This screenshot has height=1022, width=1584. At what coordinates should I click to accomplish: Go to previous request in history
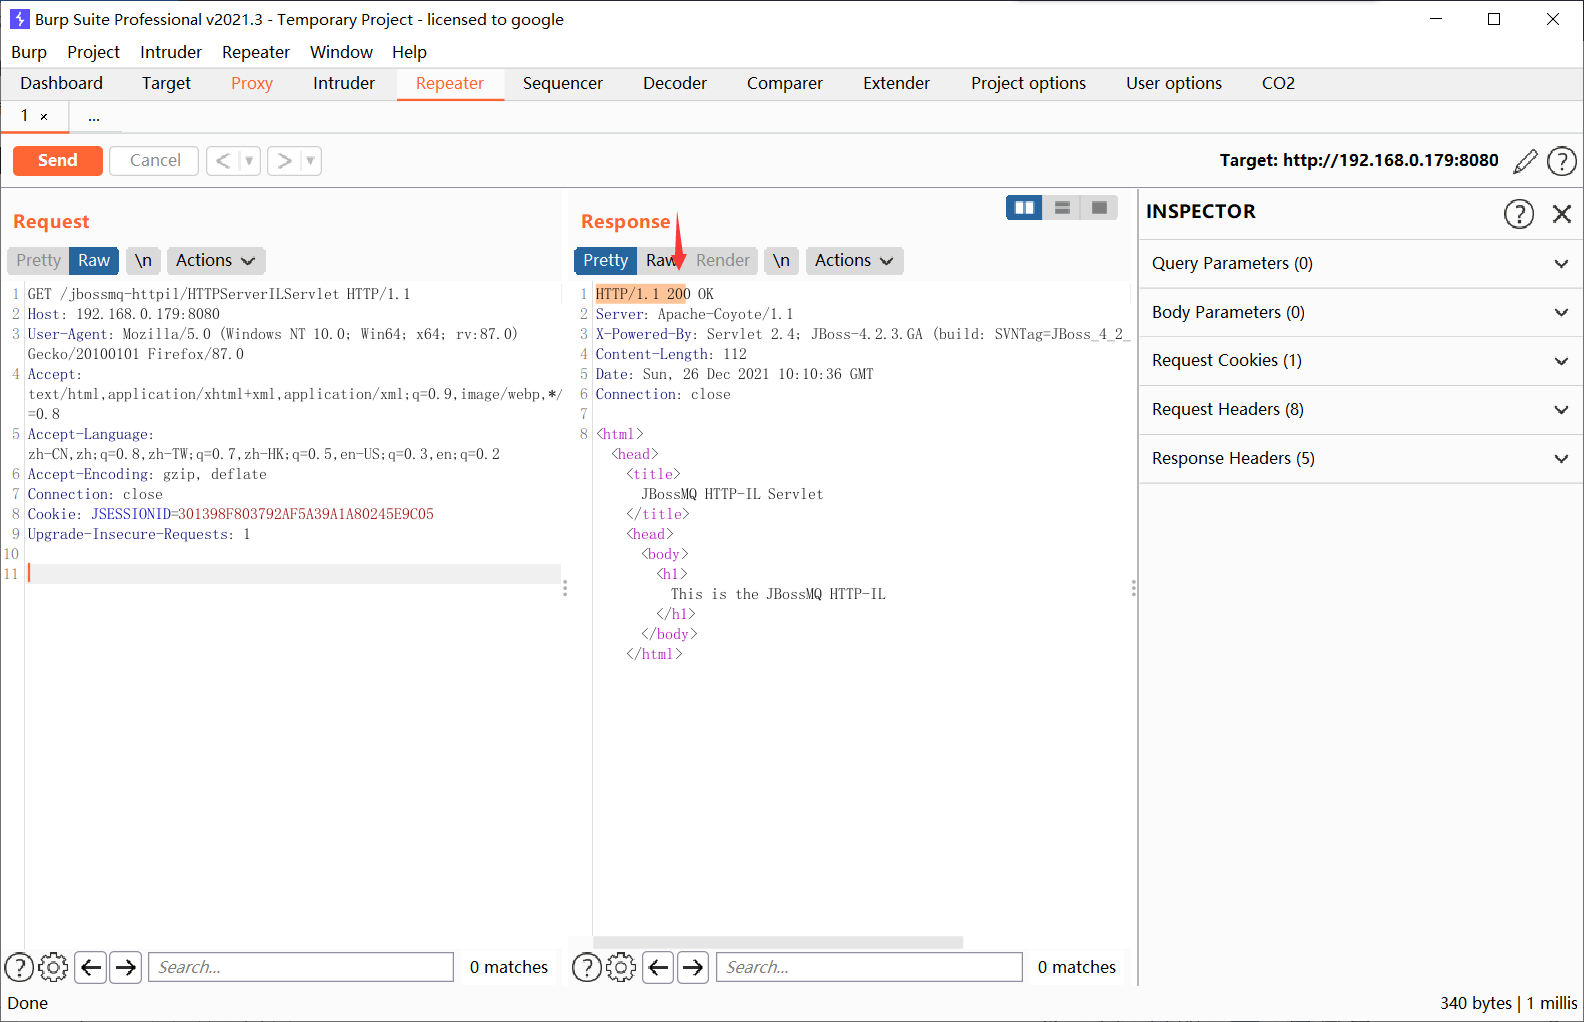coord(223,160)
